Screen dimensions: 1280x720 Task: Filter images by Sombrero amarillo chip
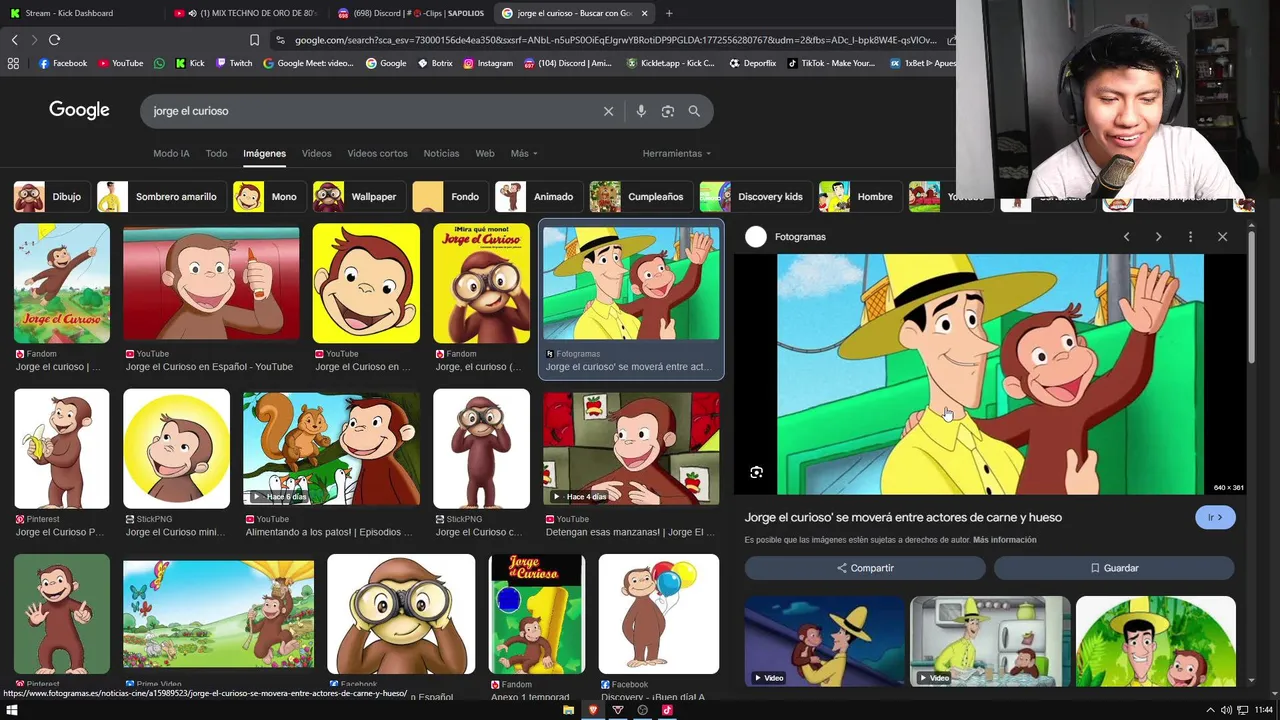(160, 197)
